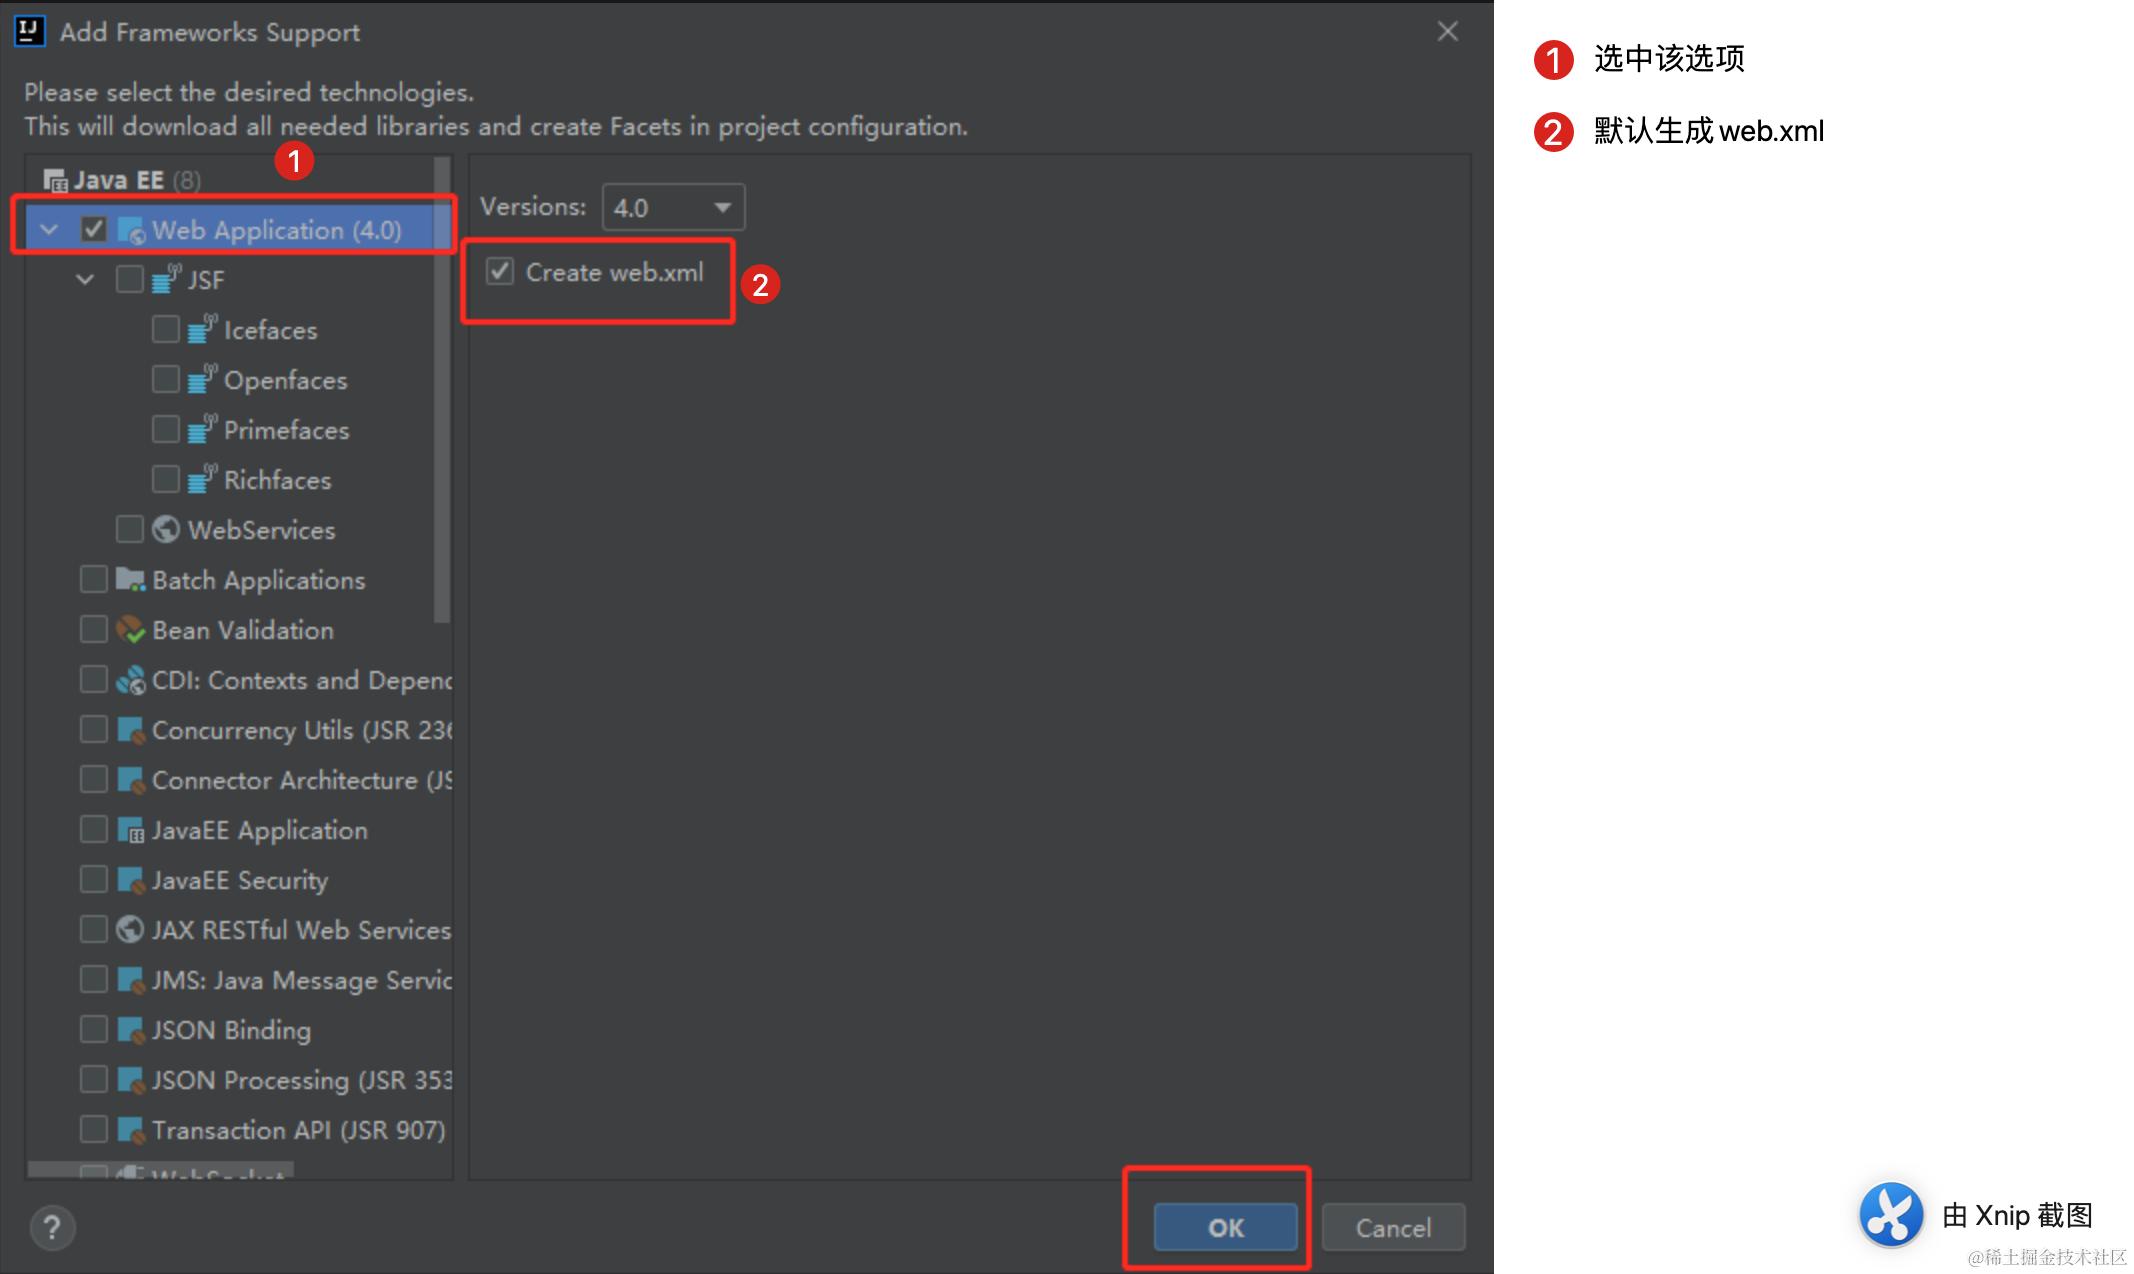Click the JavaEE Application icon

(x=130, y=830)
